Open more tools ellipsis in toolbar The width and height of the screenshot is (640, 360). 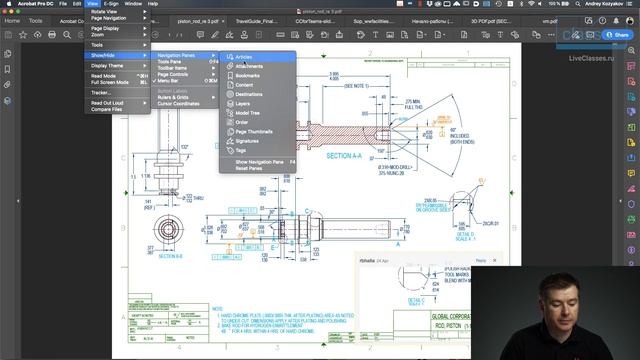(x=551, y=35)
